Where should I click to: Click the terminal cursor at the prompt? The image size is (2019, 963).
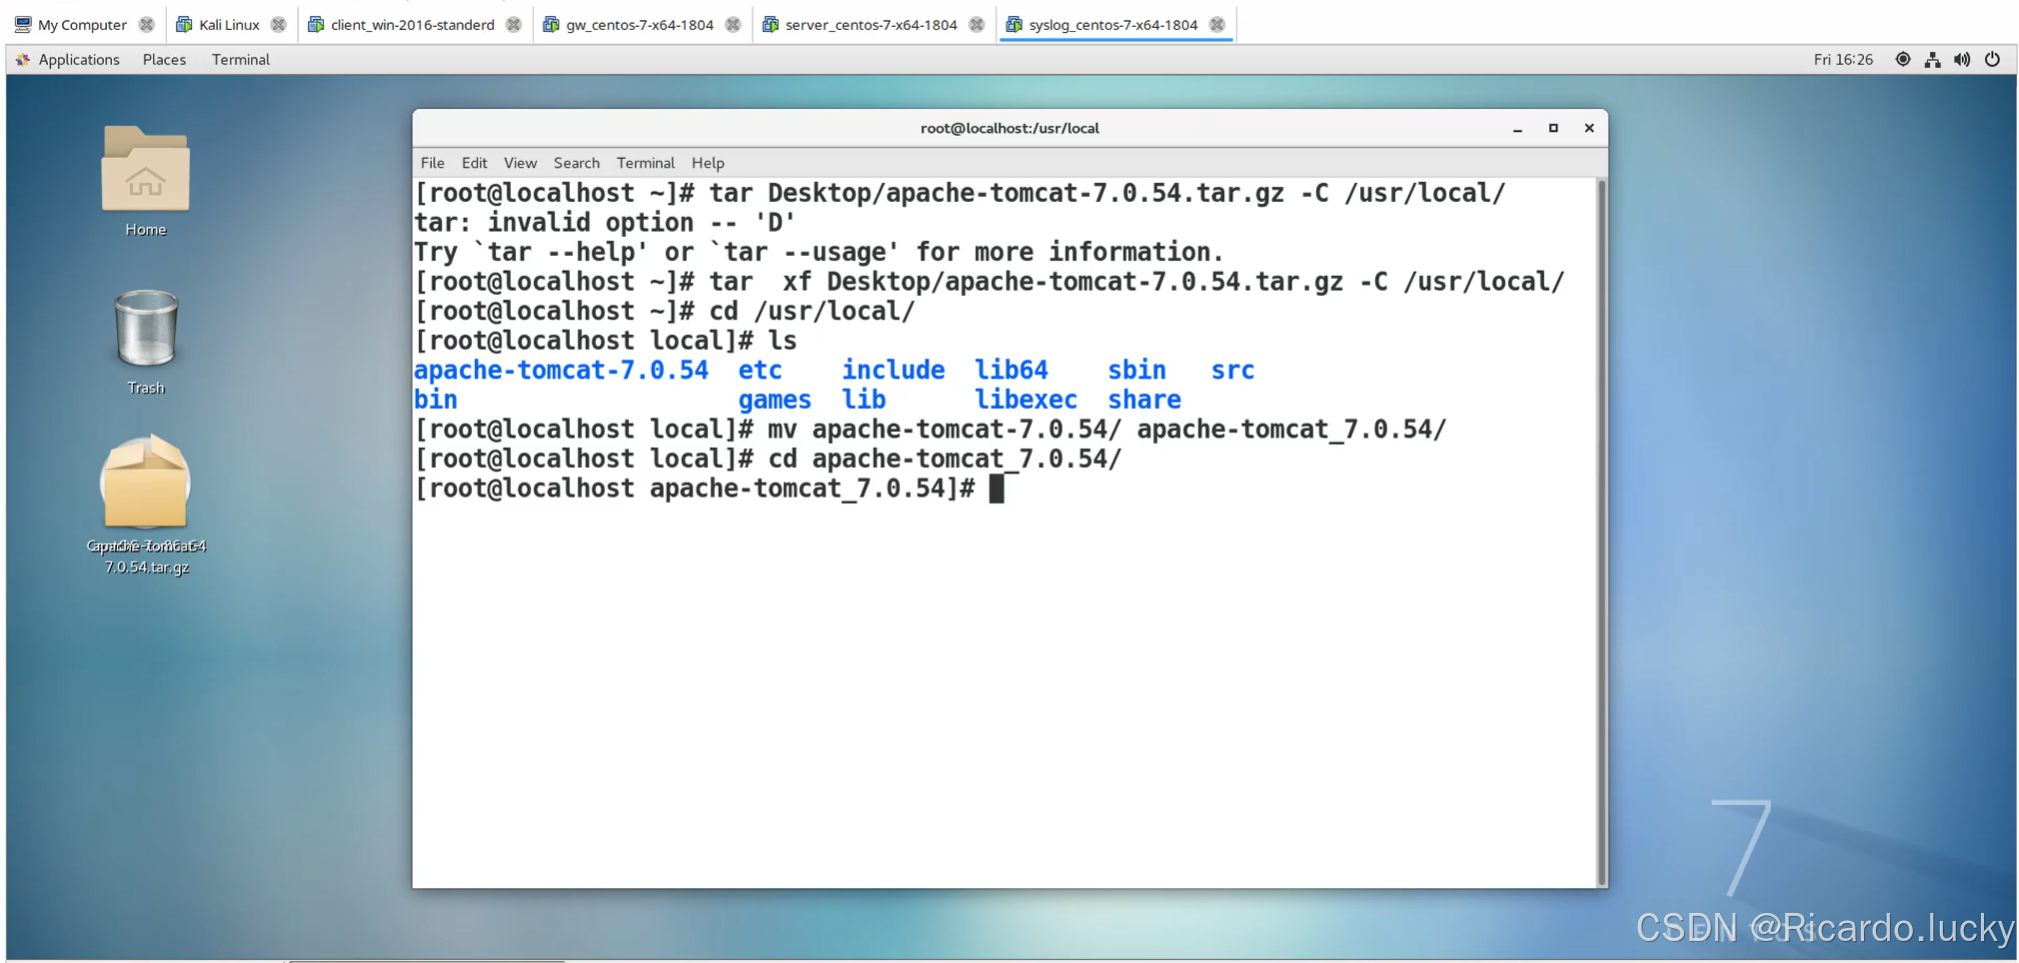[x=996, y=489]
